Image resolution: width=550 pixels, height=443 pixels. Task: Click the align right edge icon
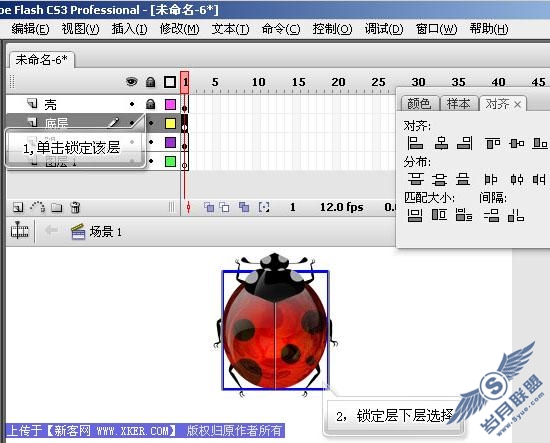point(465,143)
